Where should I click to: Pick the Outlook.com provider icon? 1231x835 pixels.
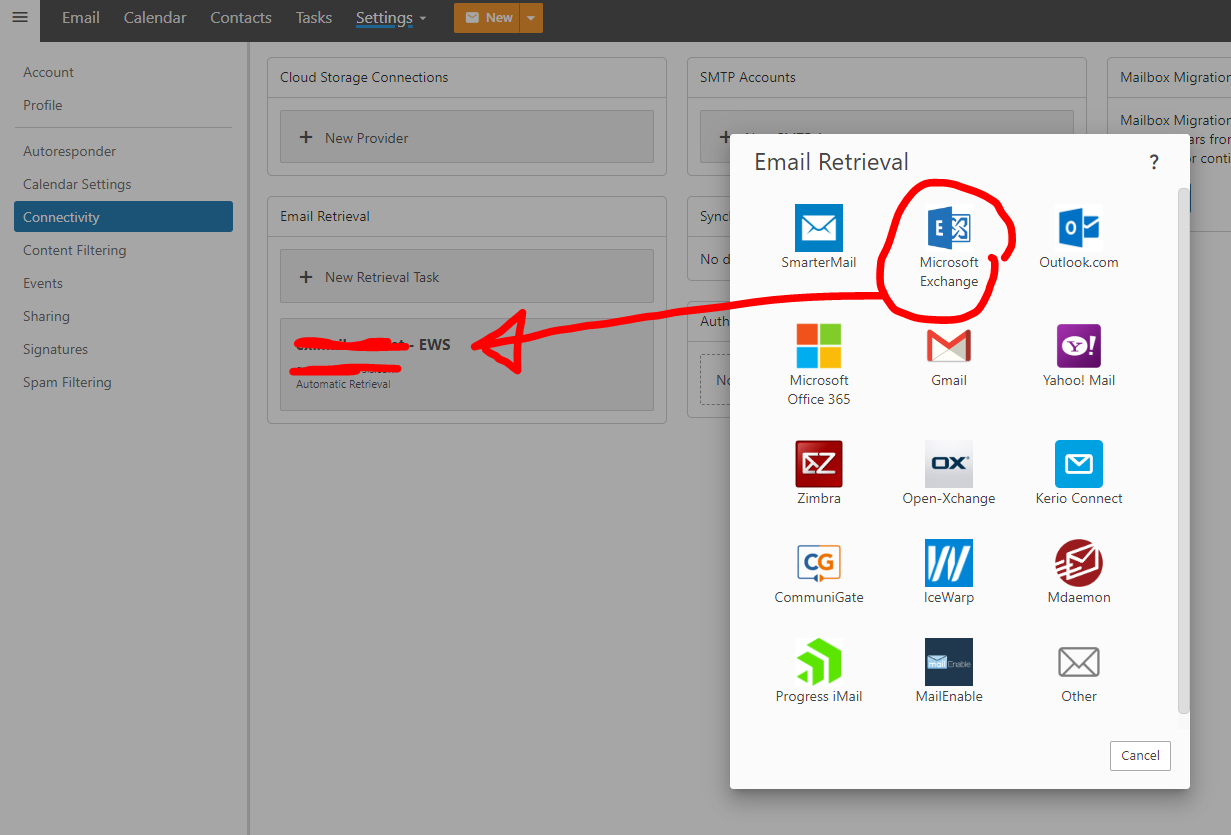click(1079, 228)
